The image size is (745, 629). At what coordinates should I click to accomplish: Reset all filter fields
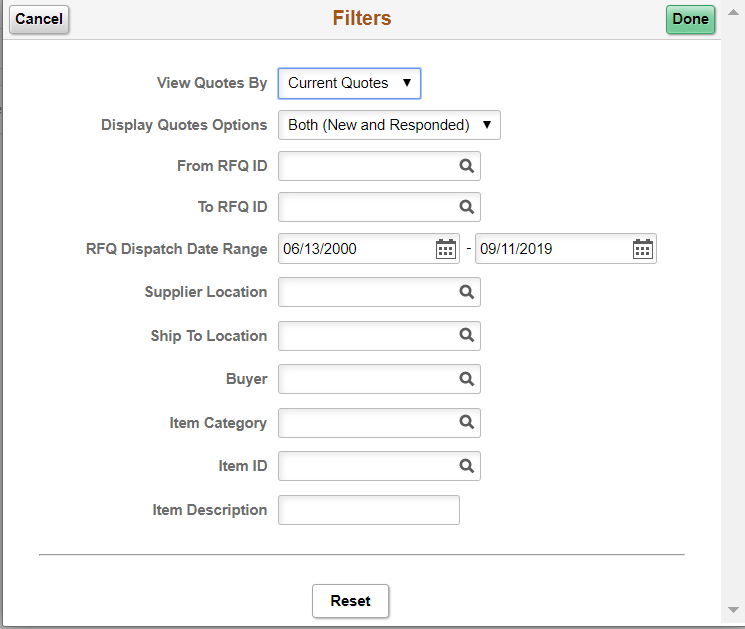coord(350,601)
